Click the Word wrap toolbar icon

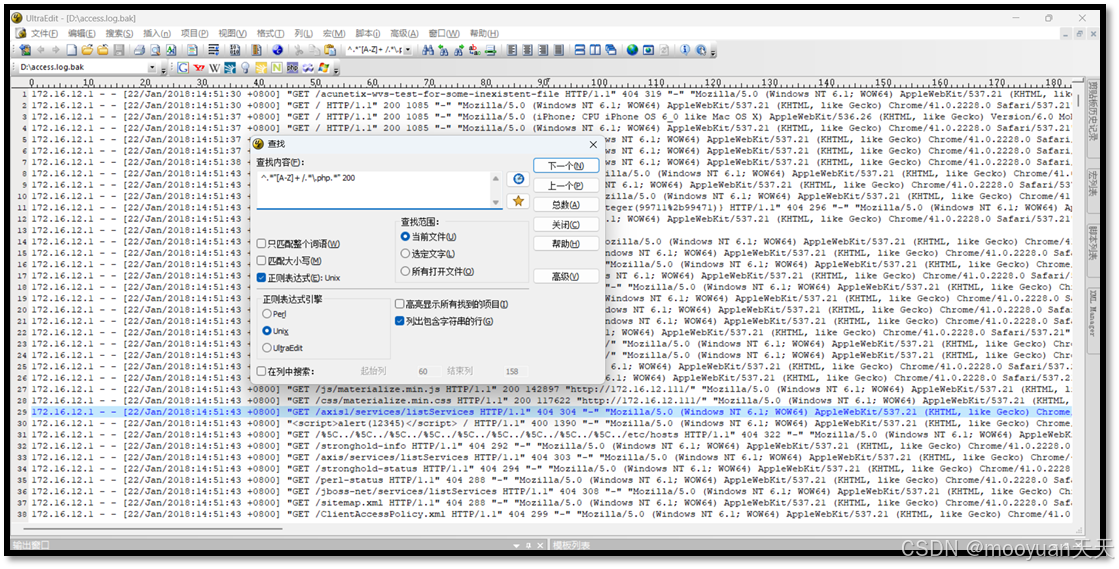(213, 50)
